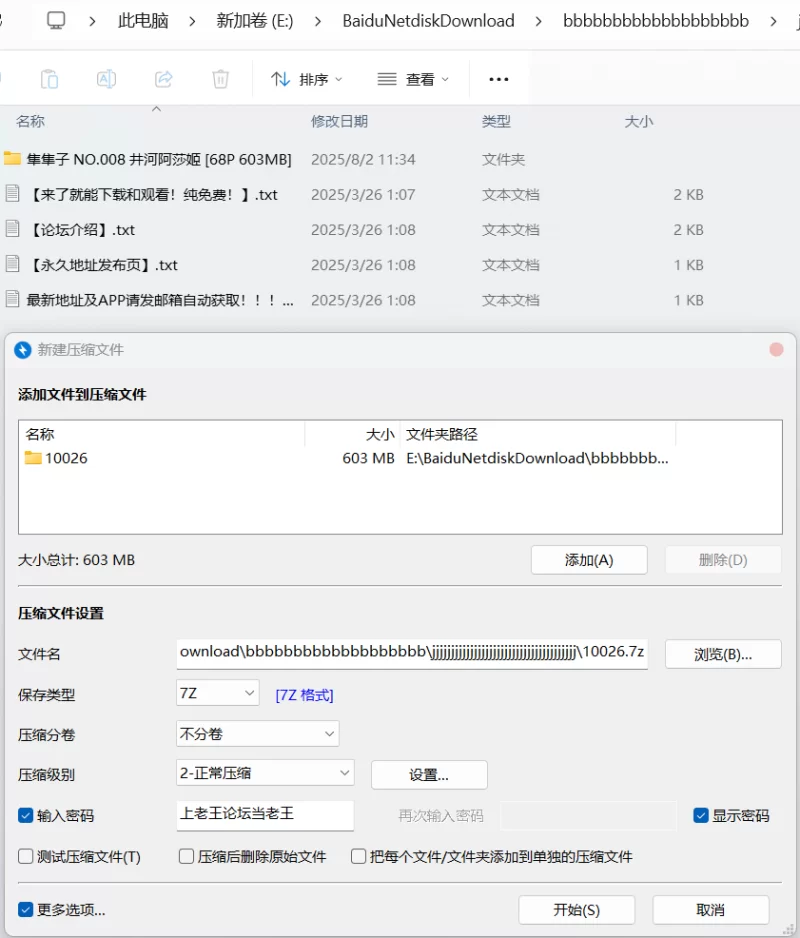Click the delete trash icon in Explorer toolbar

click(220, 79)
